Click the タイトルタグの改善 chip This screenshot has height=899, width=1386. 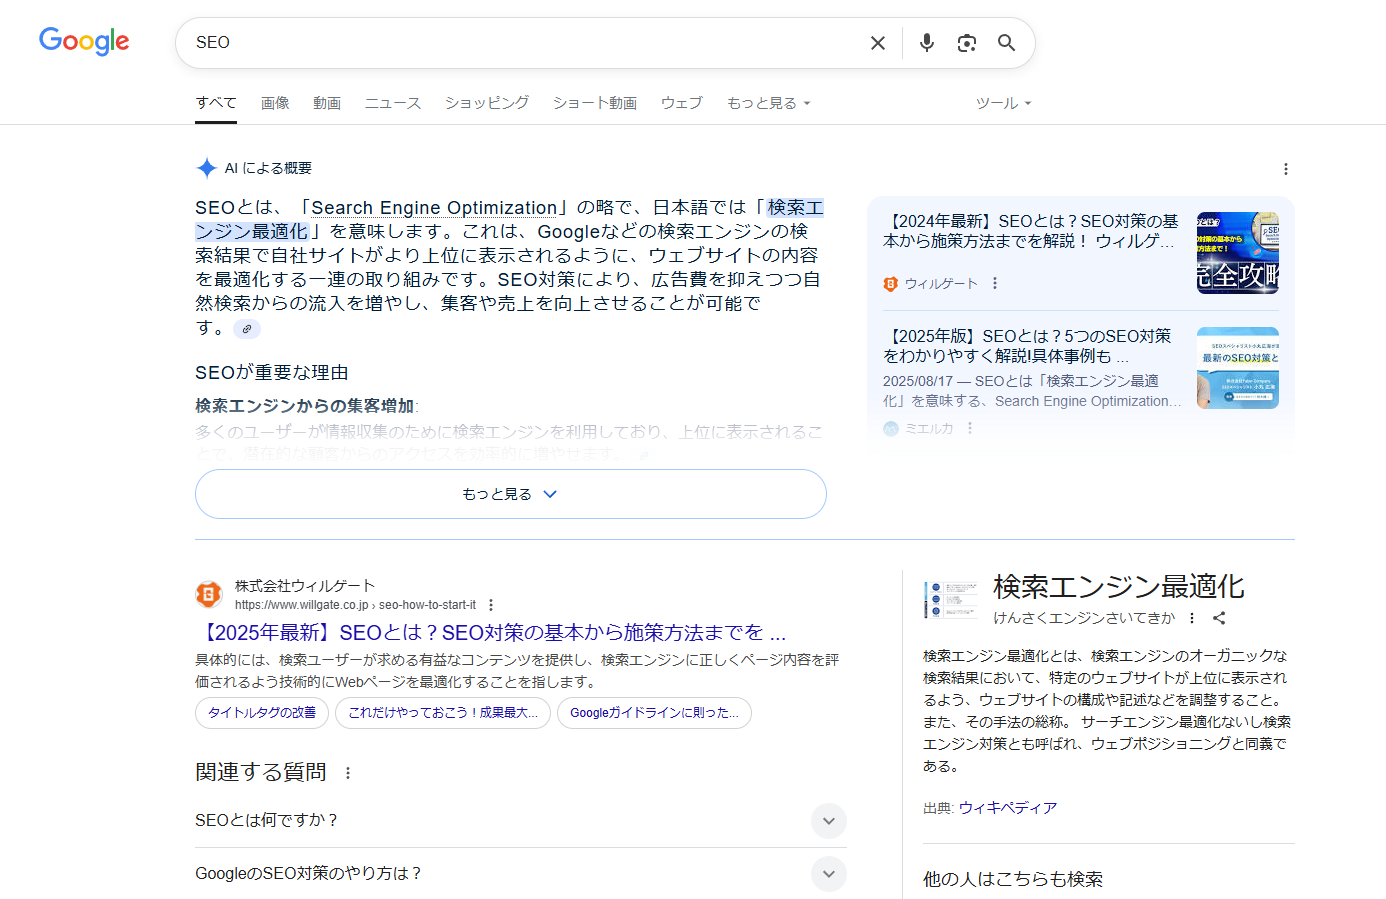pyautogui.click(x=262, y=713)
